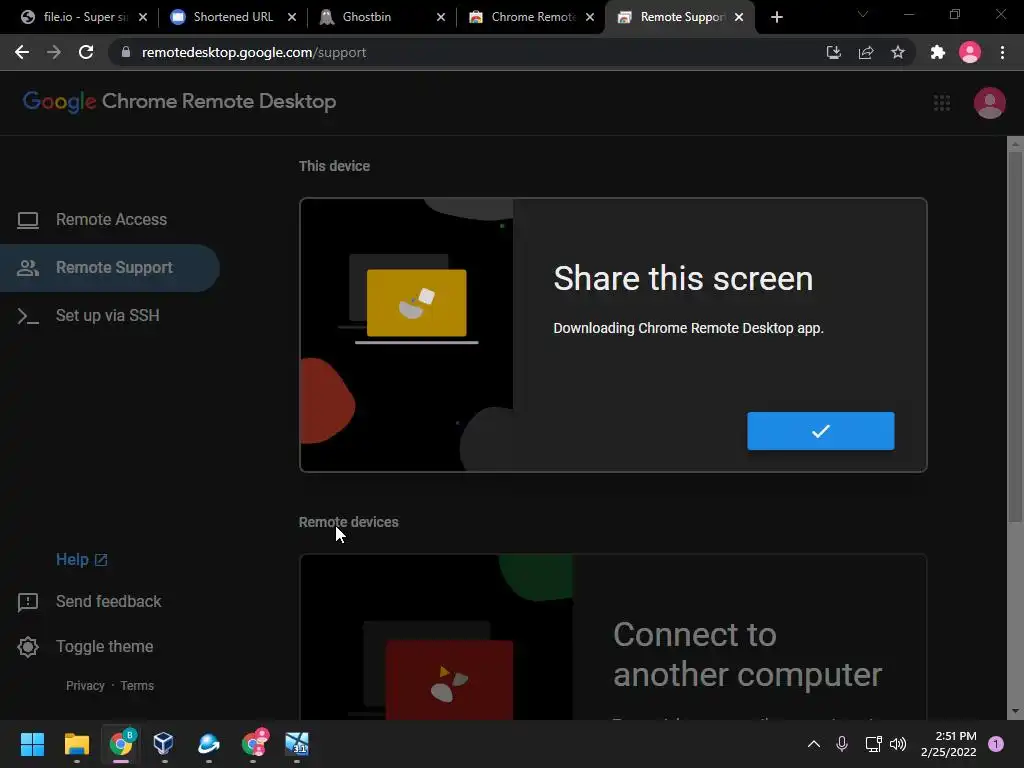Open the notification badge in taskbar

pos(996,744)
